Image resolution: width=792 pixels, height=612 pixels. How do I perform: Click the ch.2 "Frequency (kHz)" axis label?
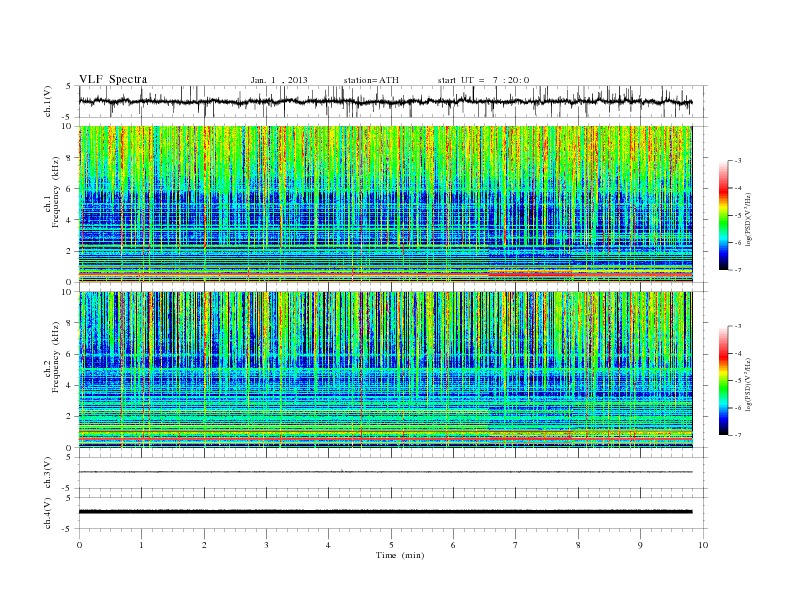click(56, 357)
